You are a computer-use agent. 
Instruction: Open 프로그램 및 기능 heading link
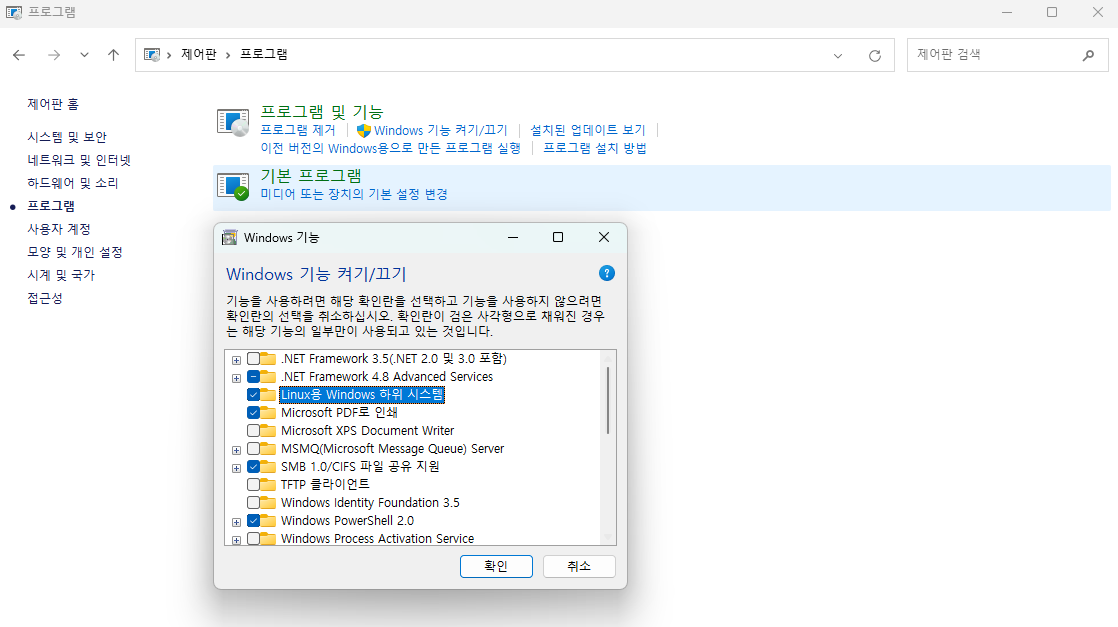[x=322, y=111]
